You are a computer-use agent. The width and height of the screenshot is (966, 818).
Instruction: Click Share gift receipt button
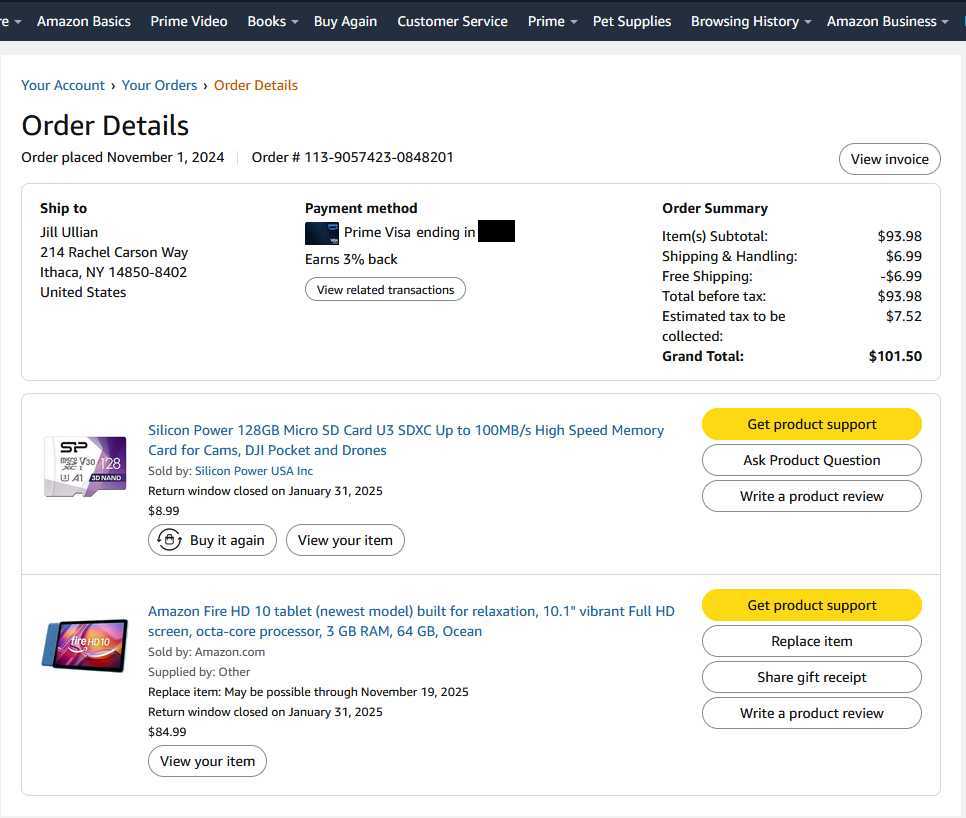(x=811, y=677)
